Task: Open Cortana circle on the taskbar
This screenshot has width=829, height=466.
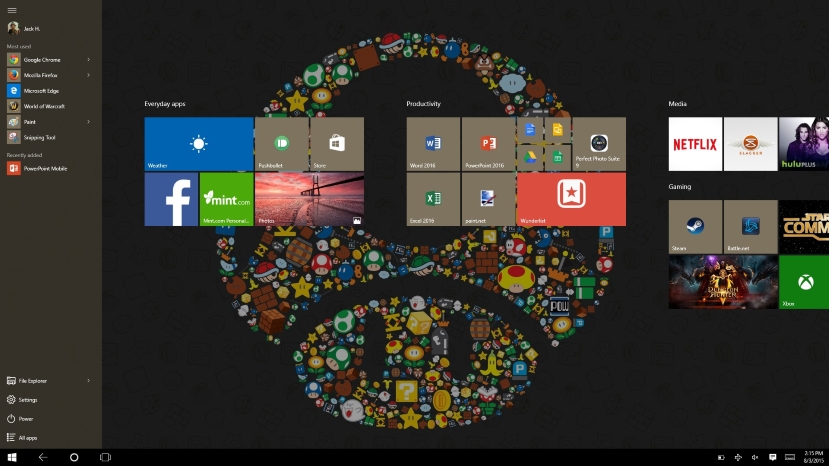Action: tap(74, 457)
